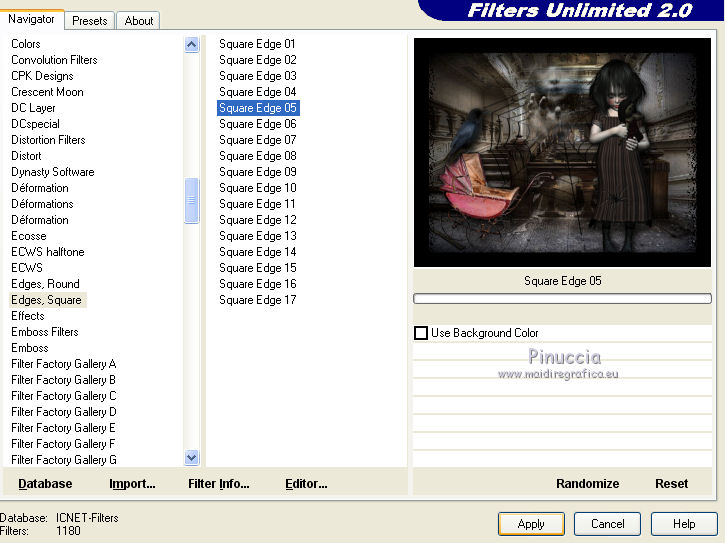
Task: Select Square Edge 08 filter
Action: (x=258, y=156)
